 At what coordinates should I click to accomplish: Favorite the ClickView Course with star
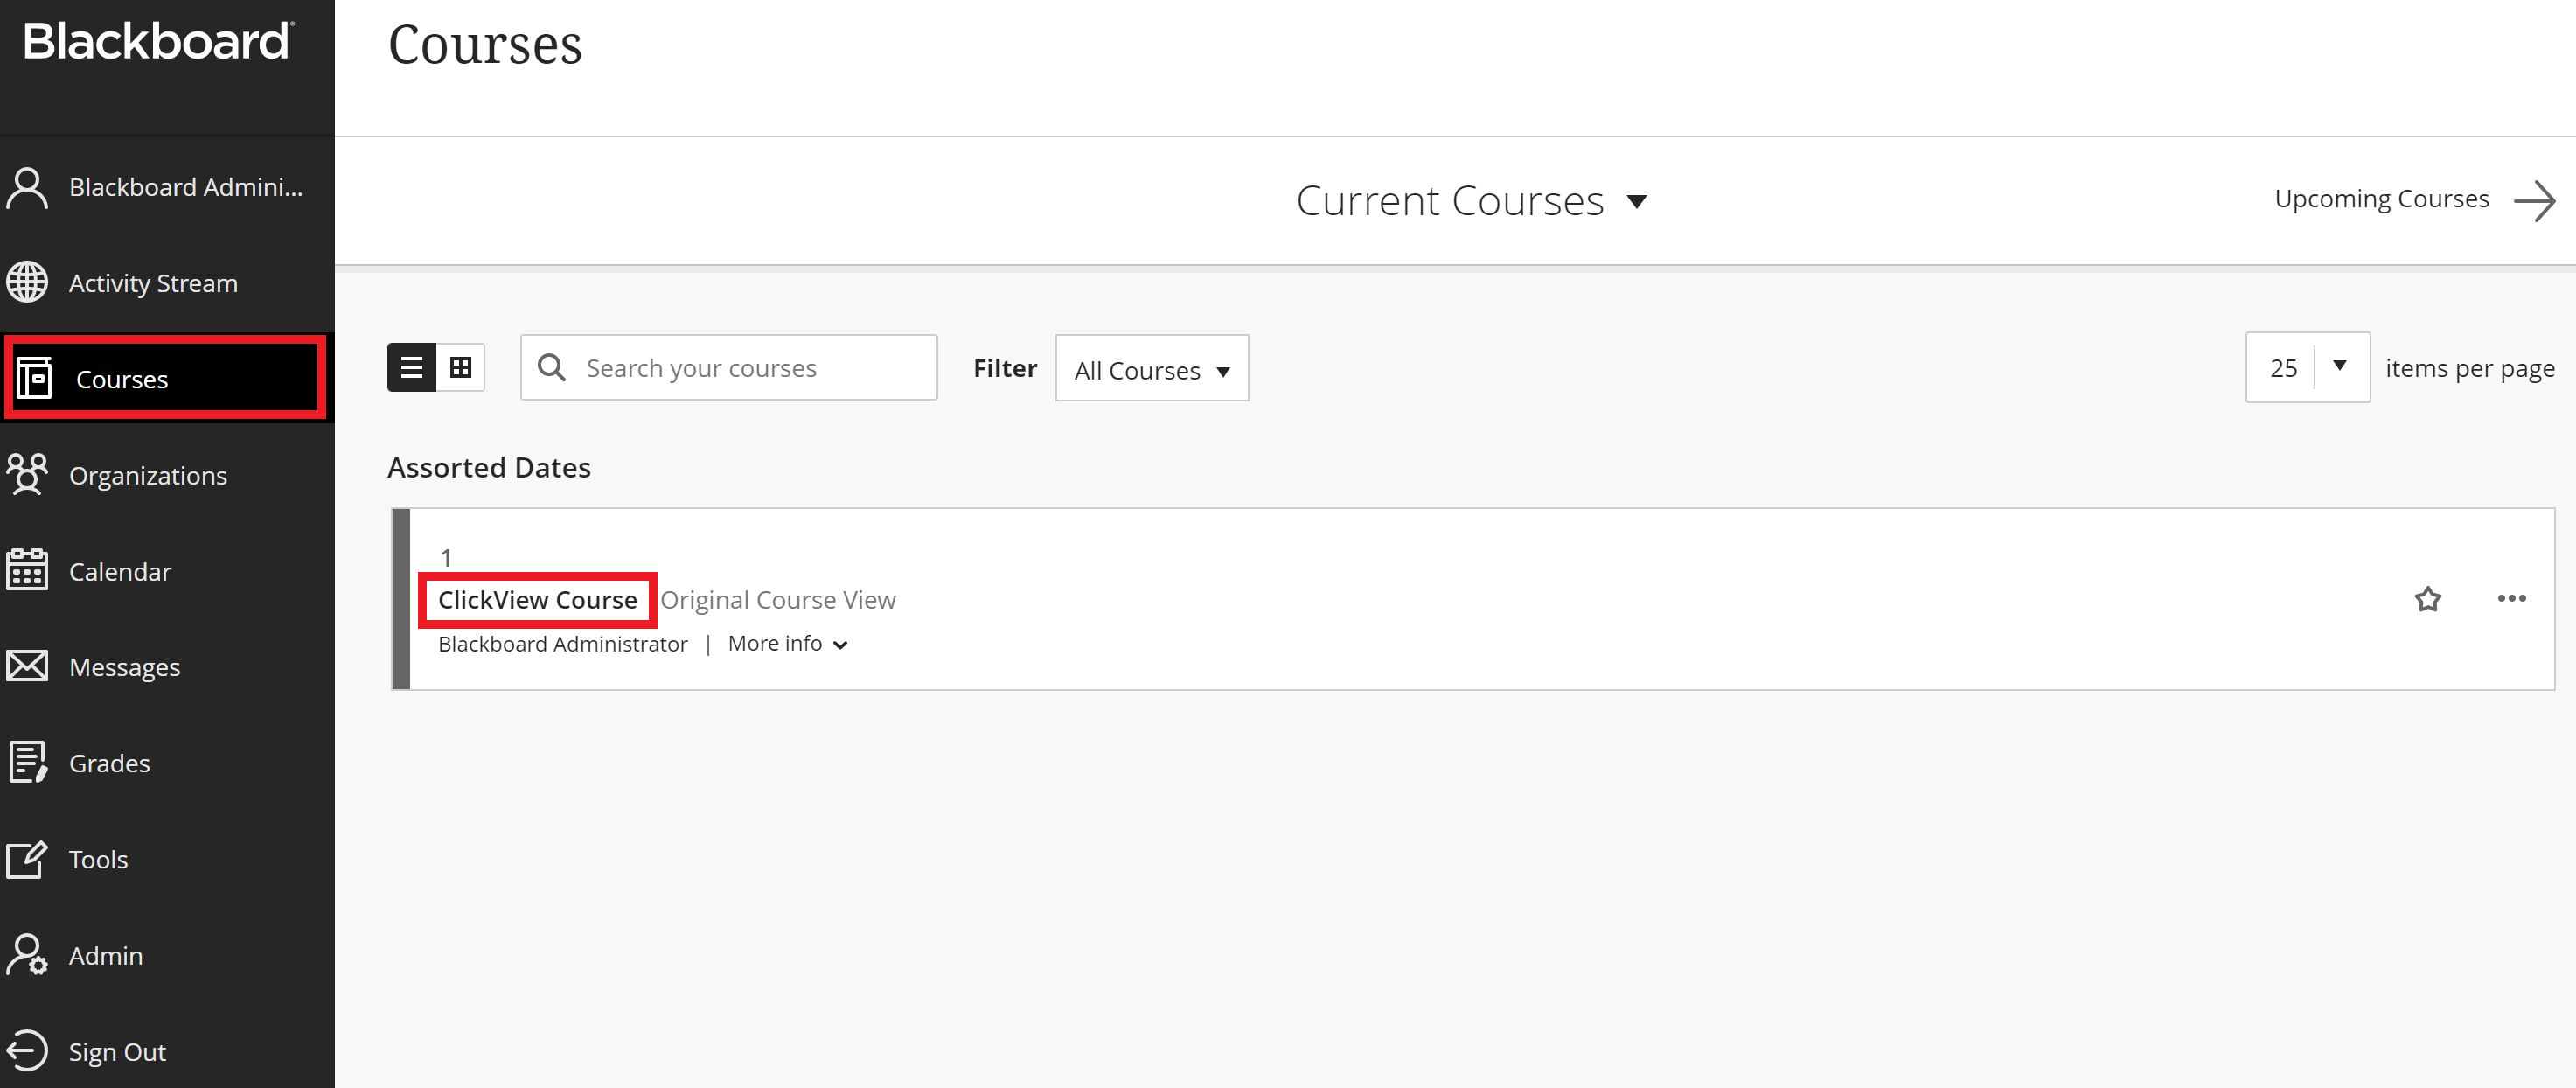click(x=2428, y=599)
